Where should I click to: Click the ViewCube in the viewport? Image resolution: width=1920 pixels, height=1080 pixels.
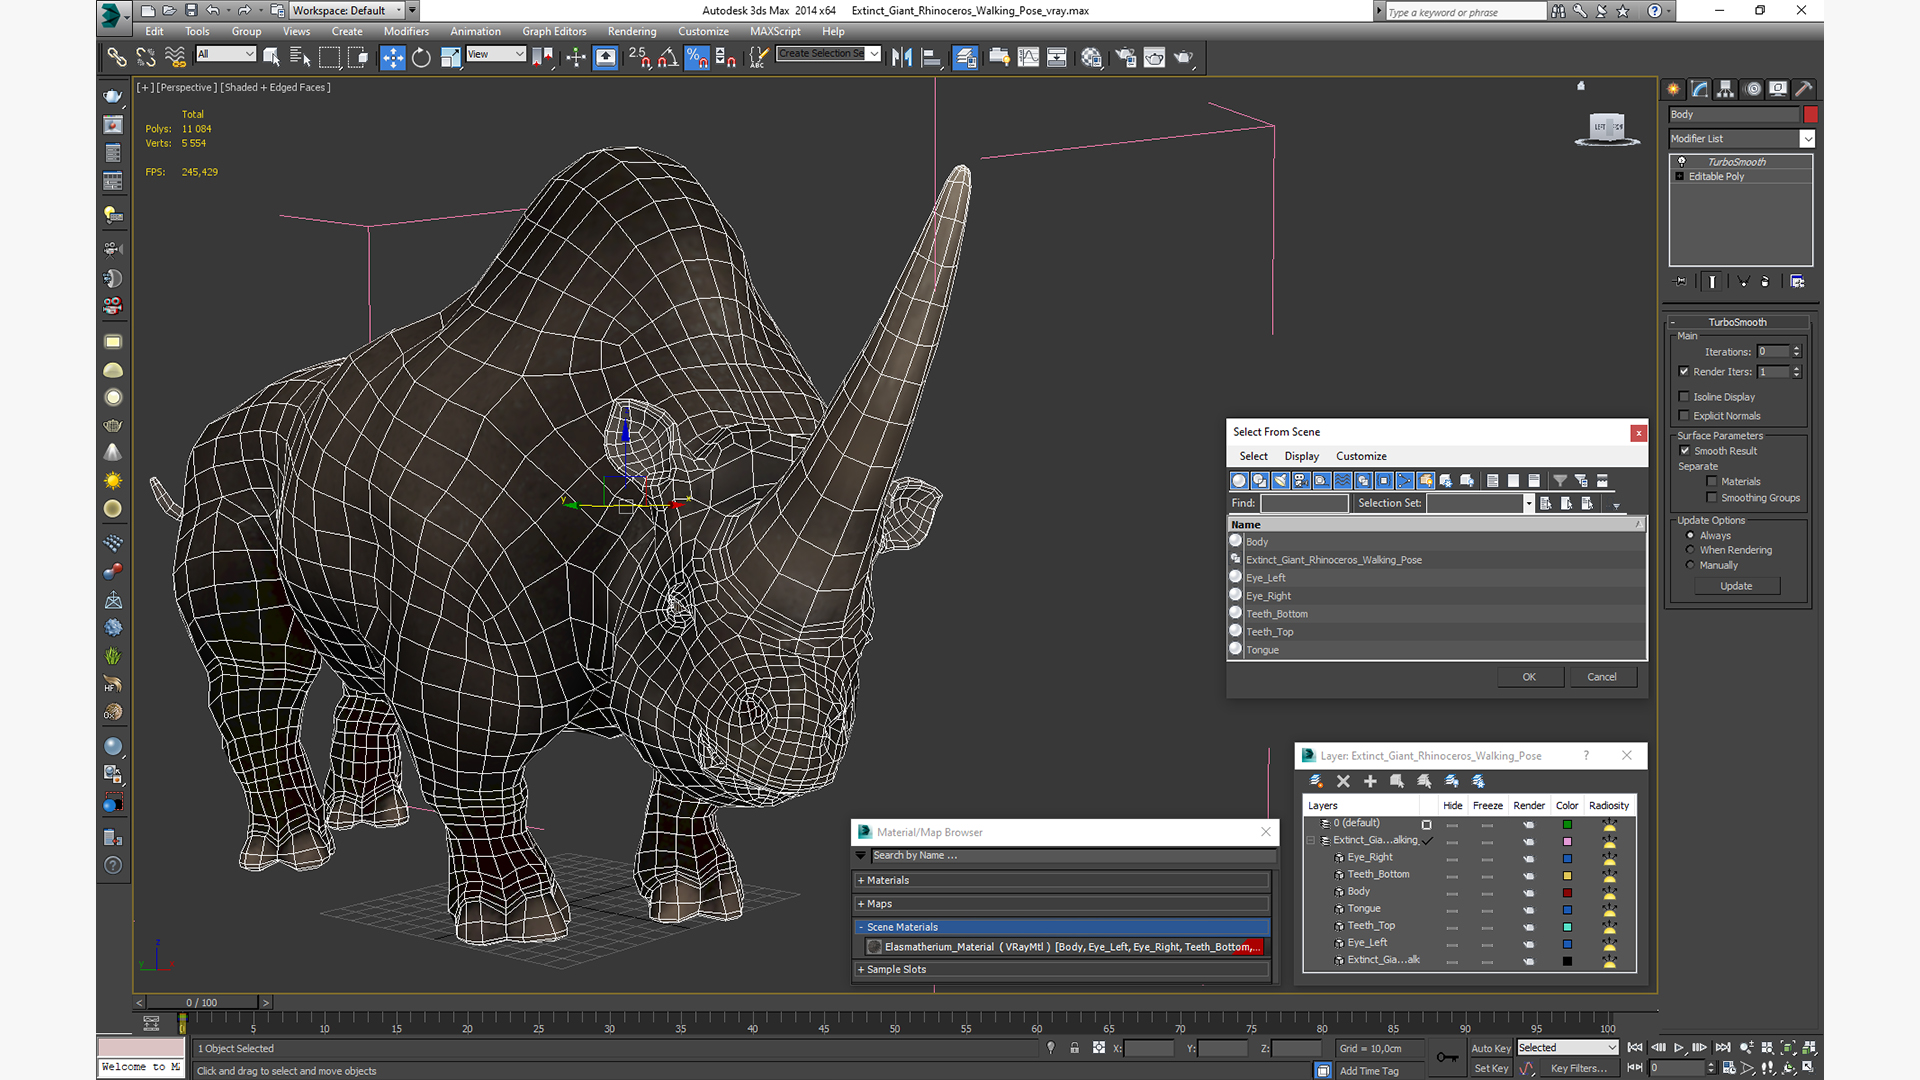[x=1607, y=128]
